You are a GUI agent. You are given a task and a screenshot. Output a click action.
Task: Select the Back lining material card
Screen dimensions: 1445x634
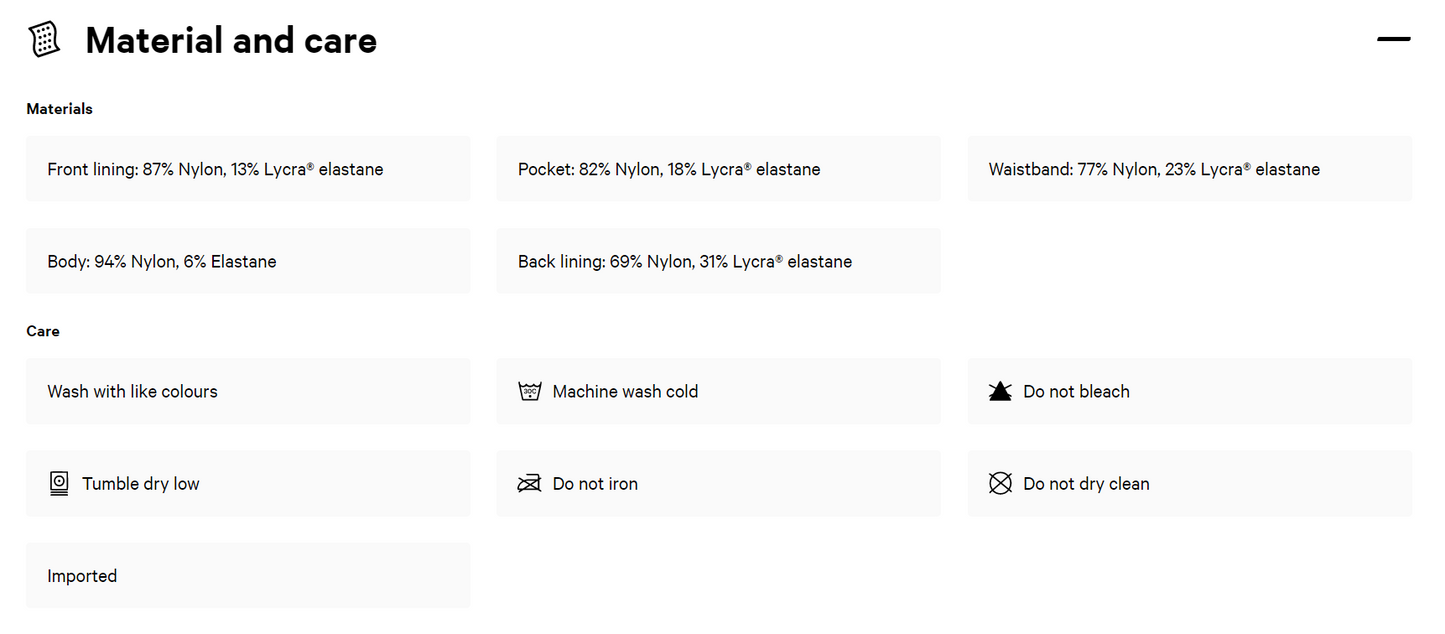(x=718, y=261)
